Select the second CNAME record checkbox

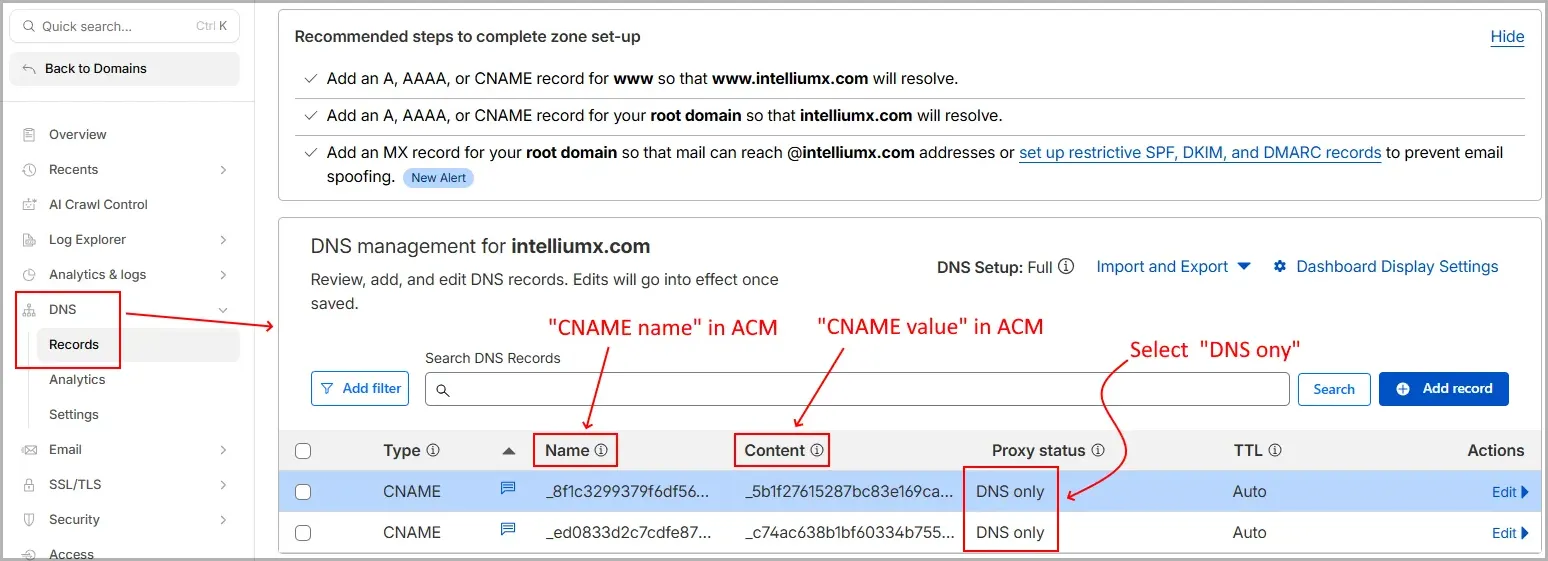(303, 533)
